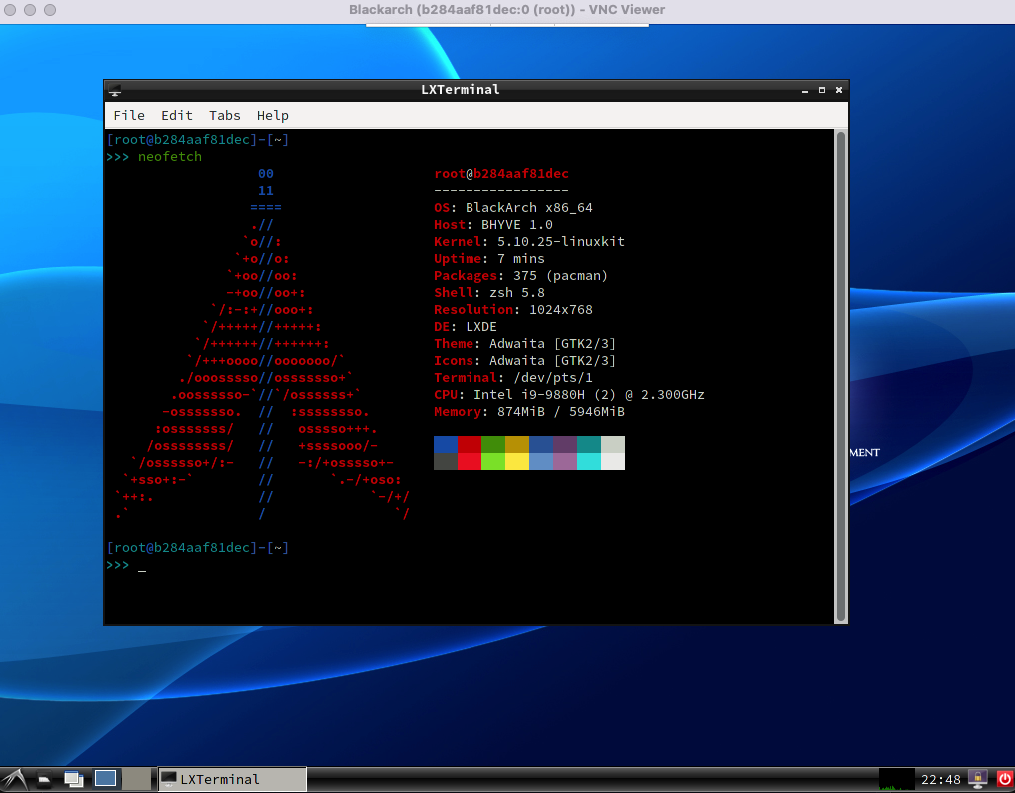Viewport: 1015px width, 793px height.
Task: Click the 22:48 clock in the taskbar
Action: (941, 779)
